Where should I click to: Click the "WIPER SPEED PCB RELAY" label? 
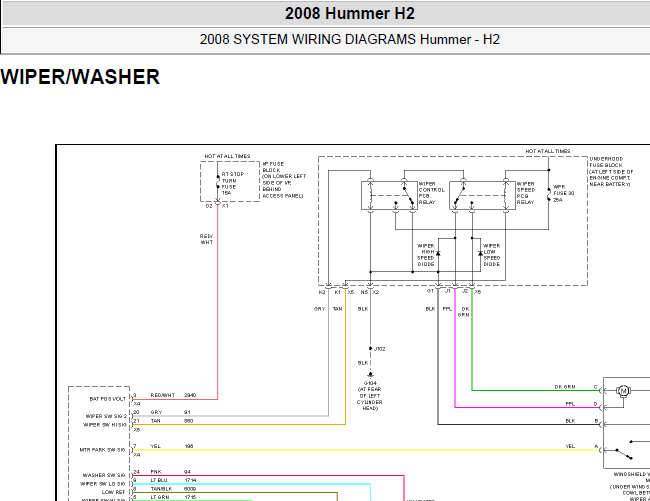(x=526, y=193)
